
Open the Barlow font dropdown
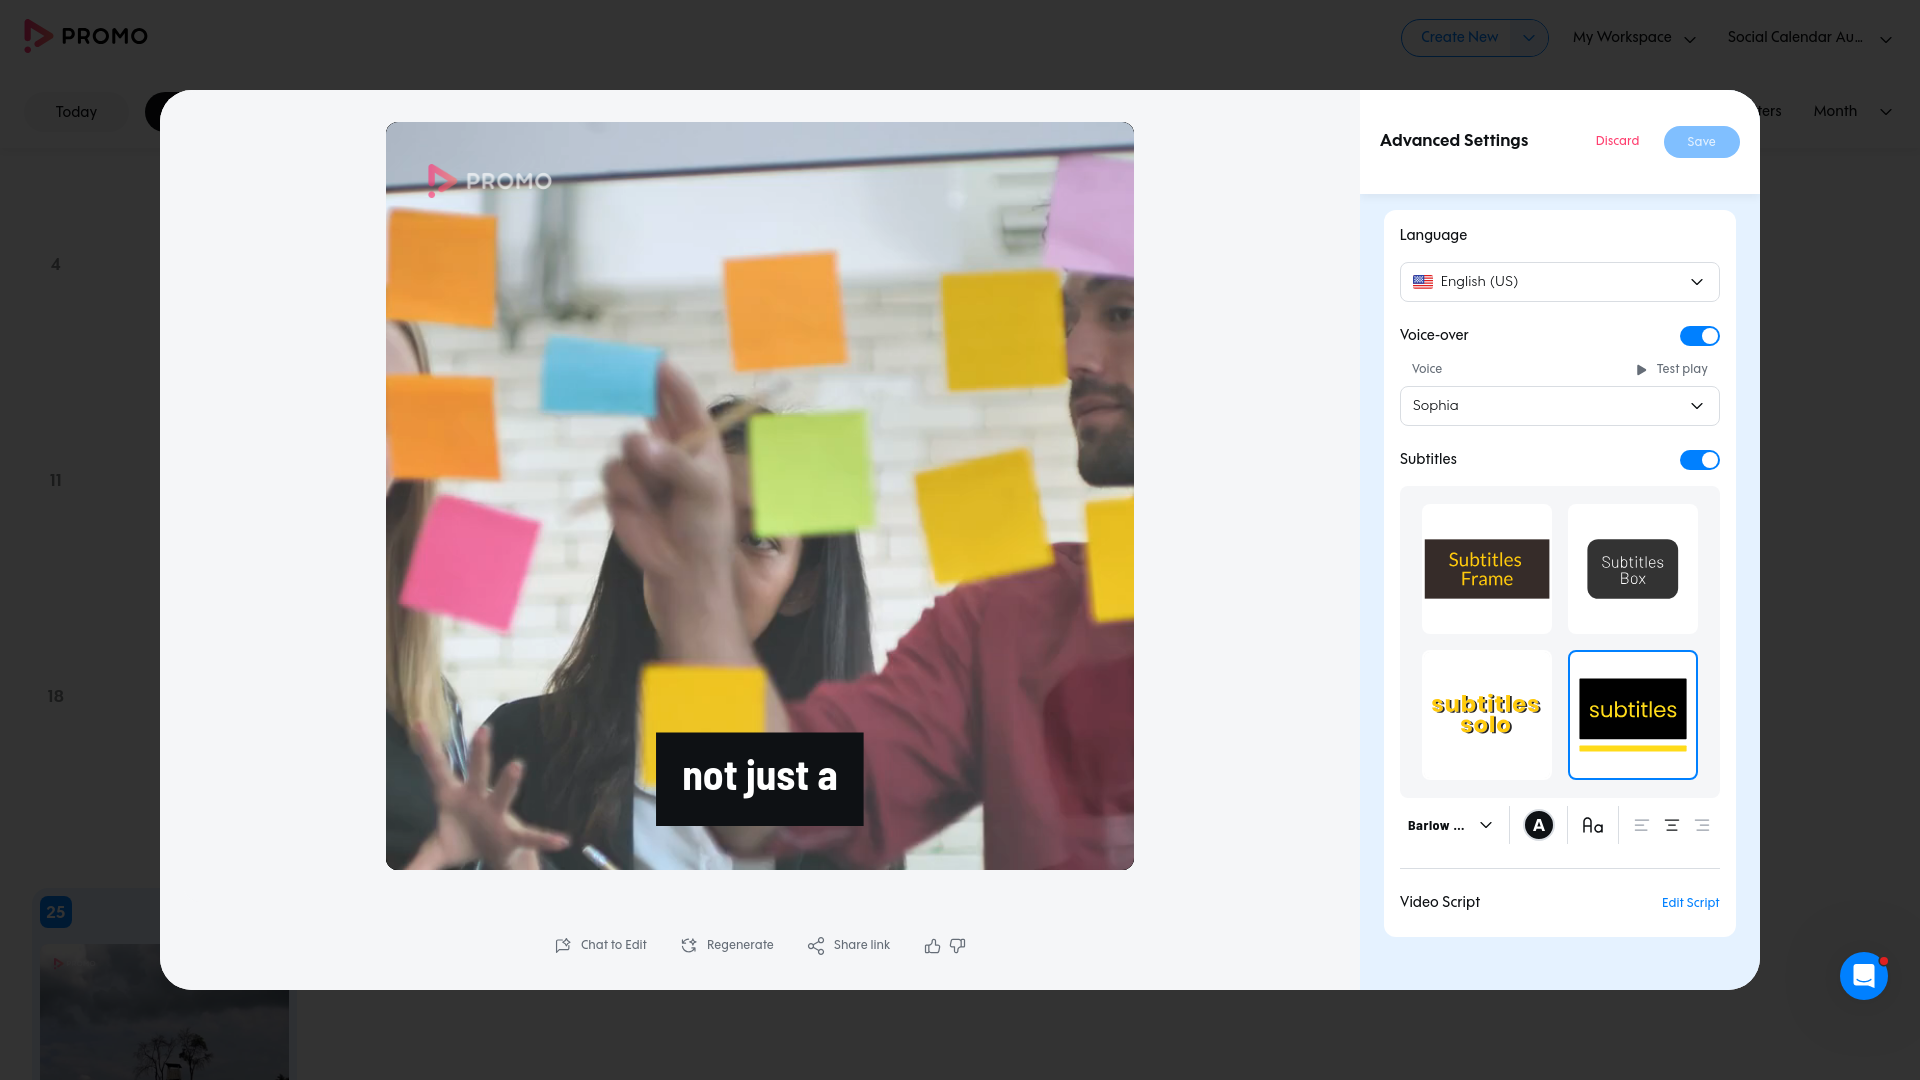[x=1449, y=825]
